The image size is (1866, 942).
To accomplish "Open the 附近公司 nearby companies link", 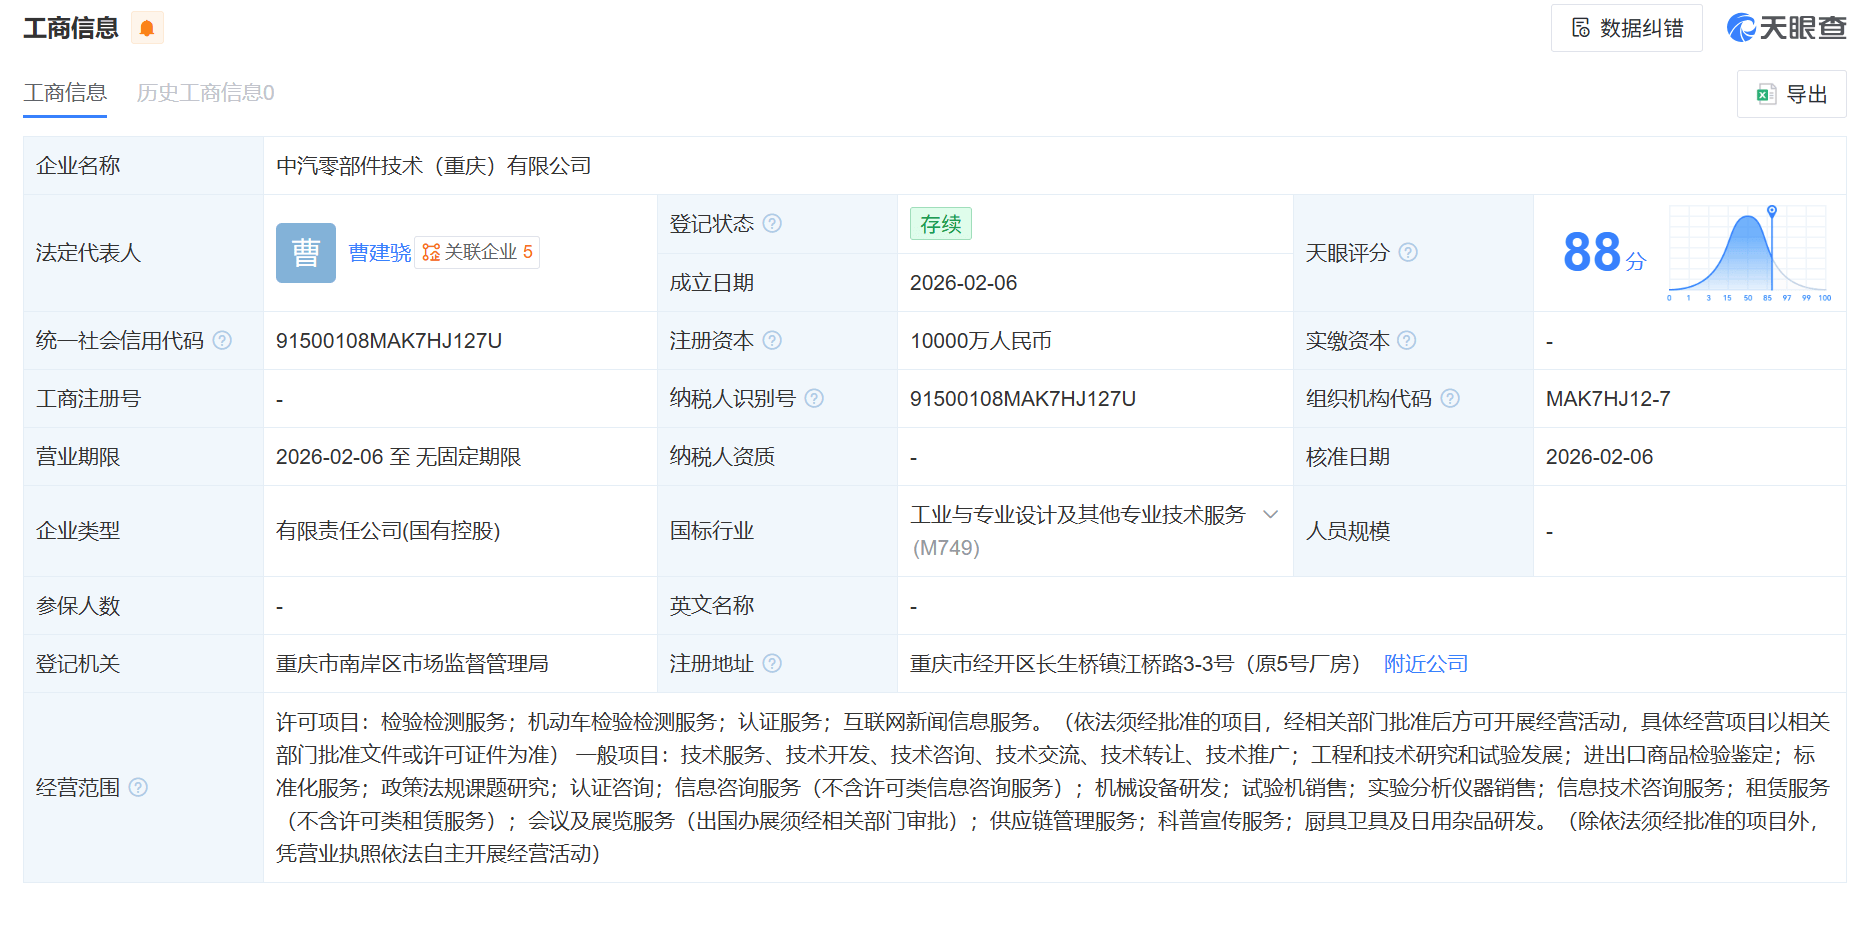I will point(1425,664).
